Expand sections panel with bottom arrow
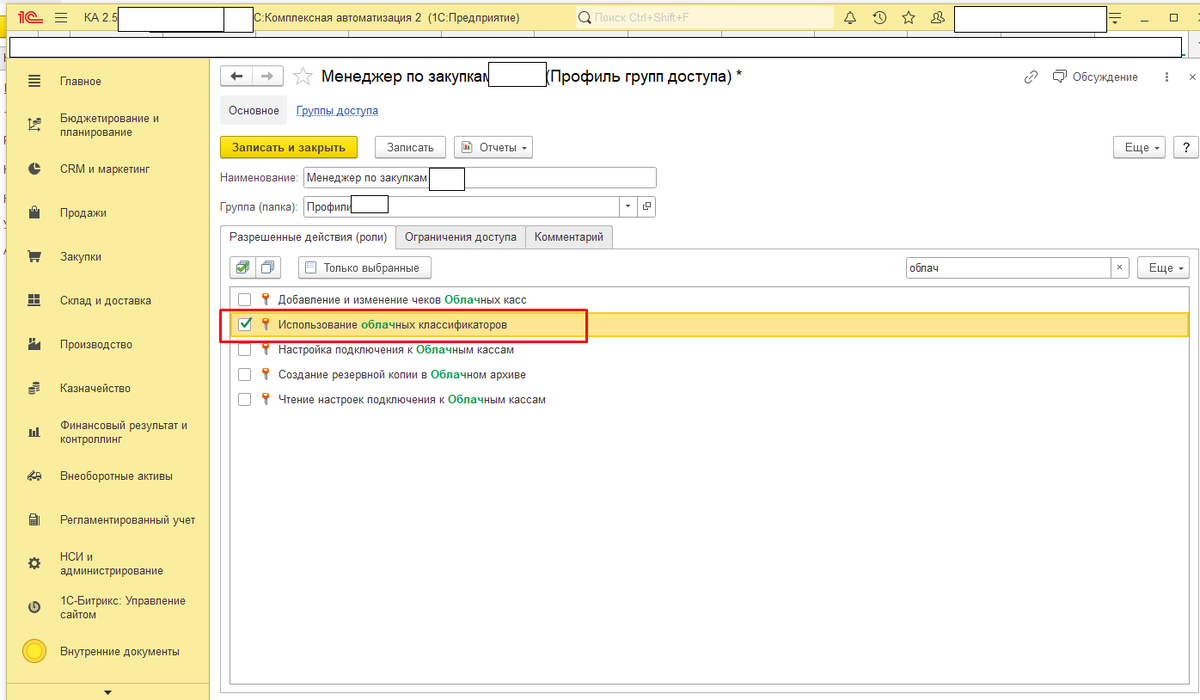 108,692
